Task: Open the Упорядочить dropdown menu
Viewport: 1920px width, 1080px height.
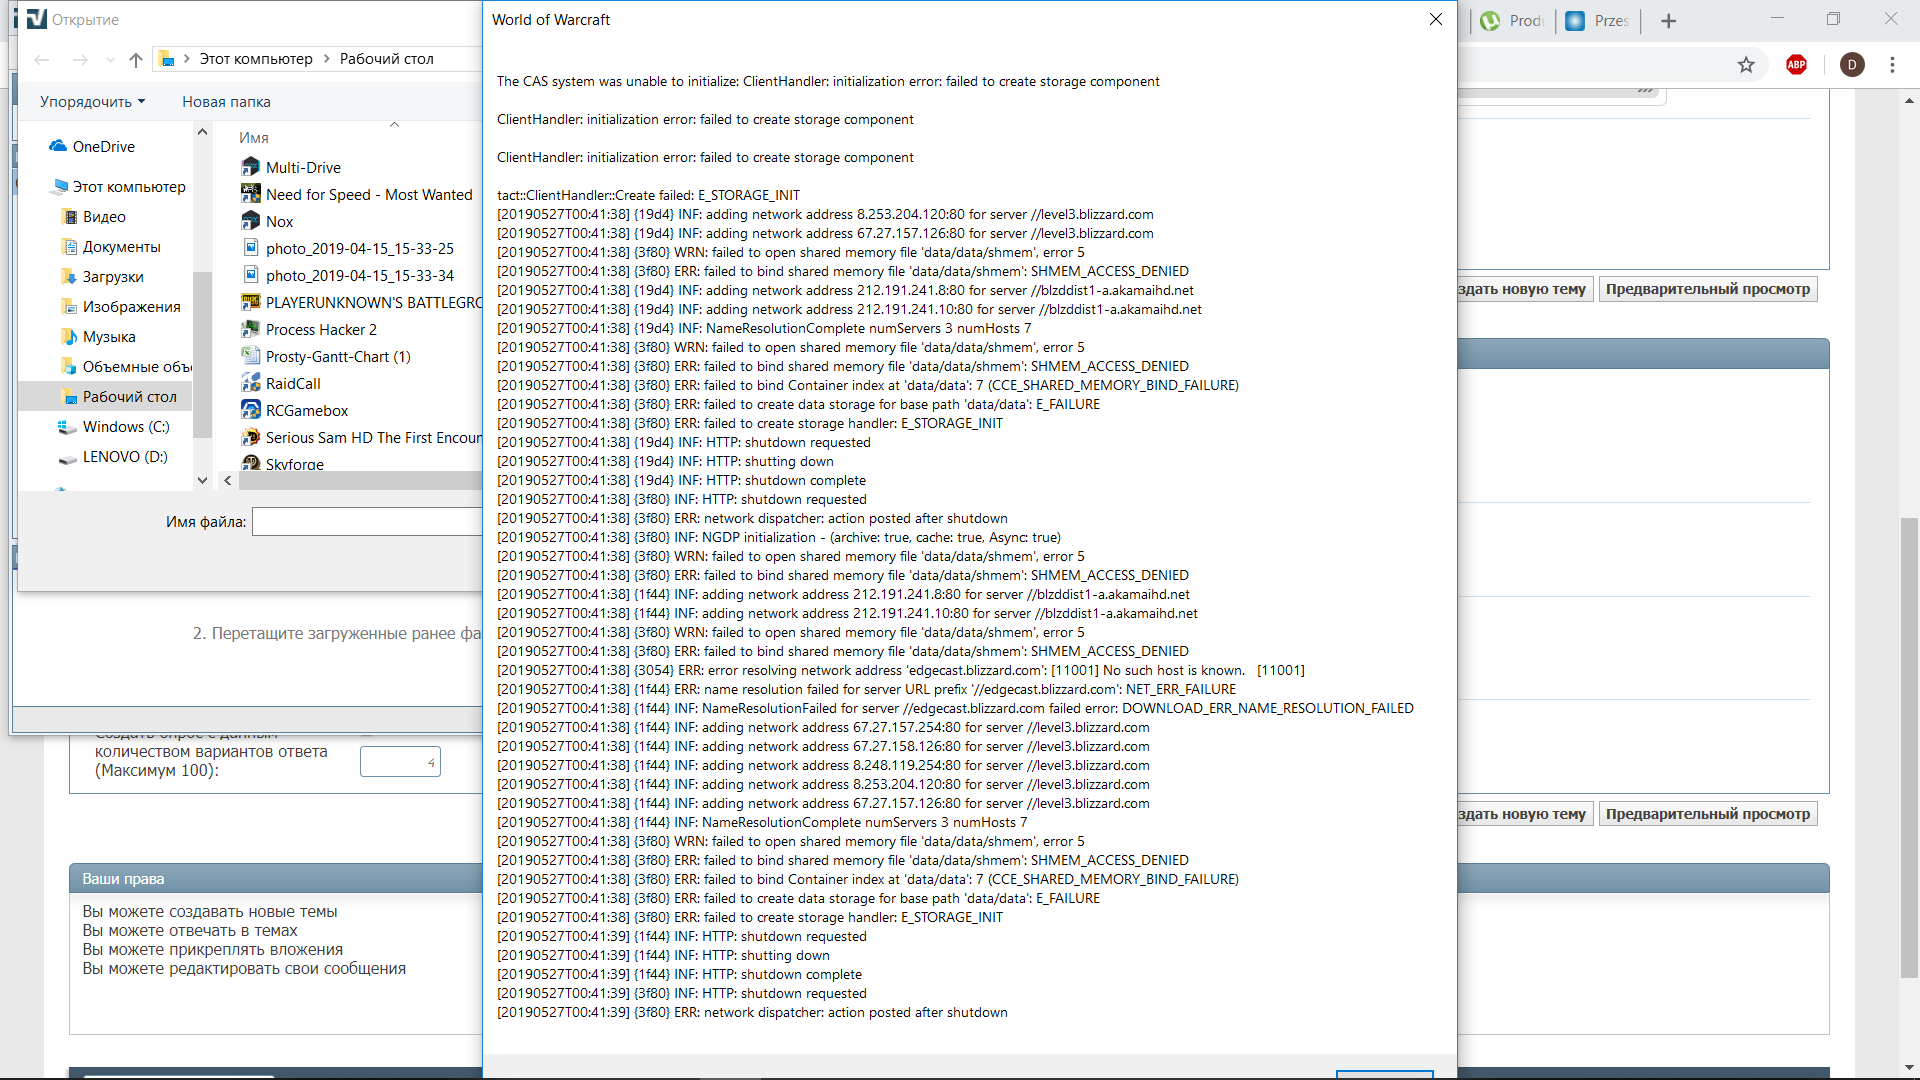Action: (92, 102)
